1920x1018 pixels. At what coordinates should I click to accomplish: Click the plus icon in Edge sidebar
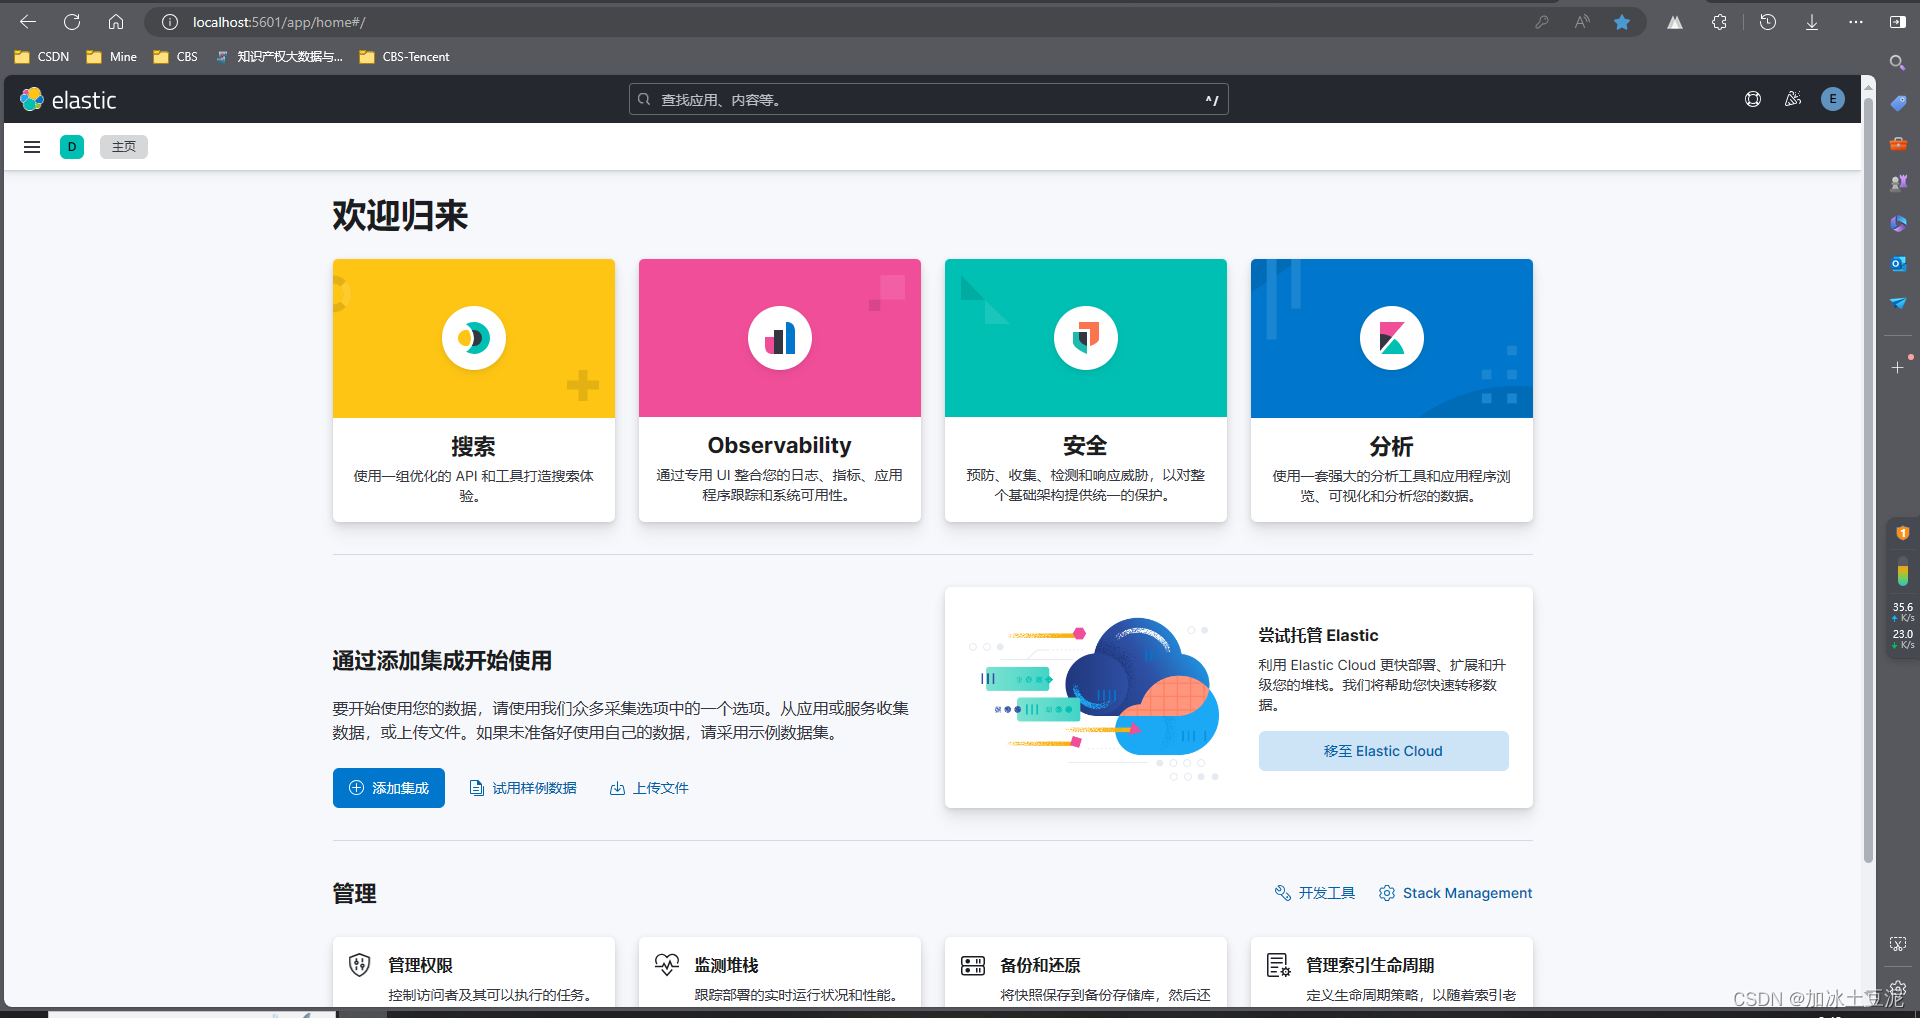pos(1898,368)
